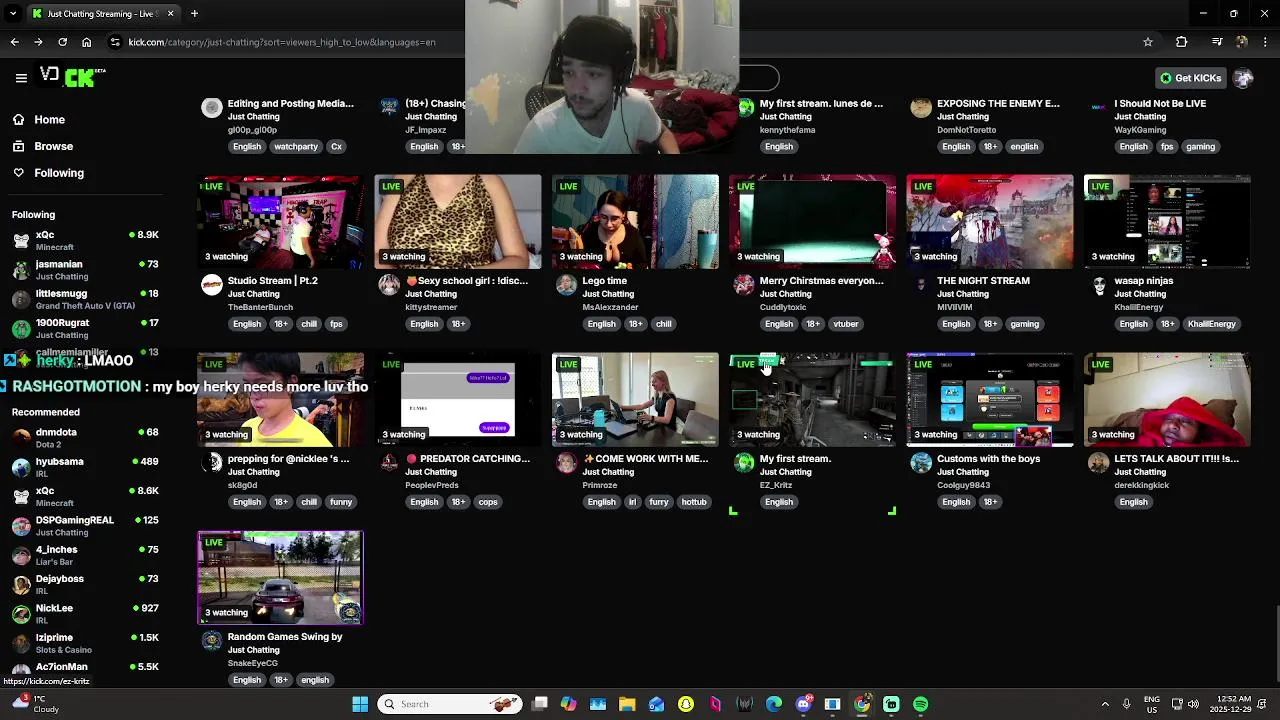Open littlesmugg channel in sidebar

85,299
